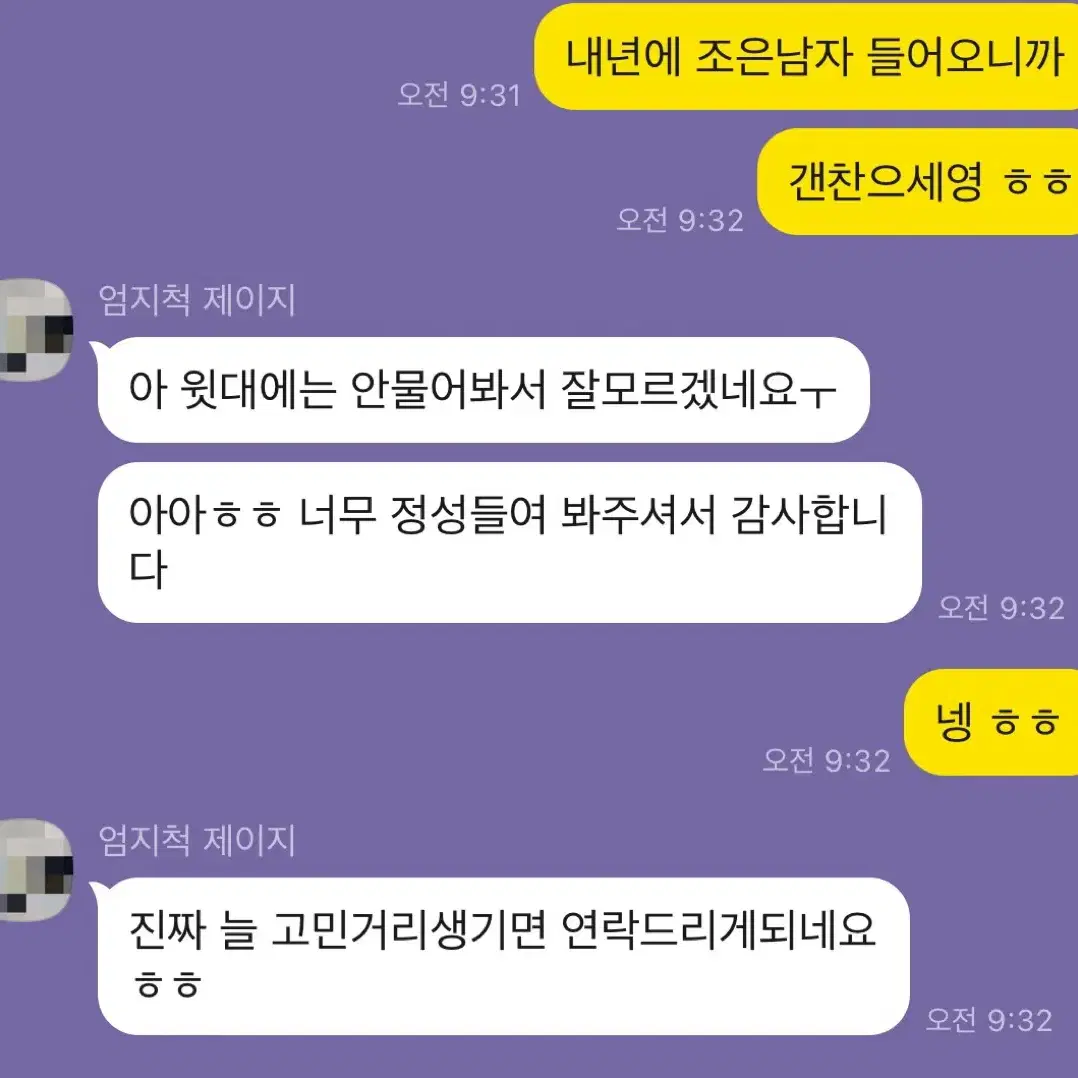Image resolution: width=1078 pixels, height=1078 pixels.
Task: Select the white message thanking with 너무 정성들여 봐주셔서
Action: pos(509,542)
